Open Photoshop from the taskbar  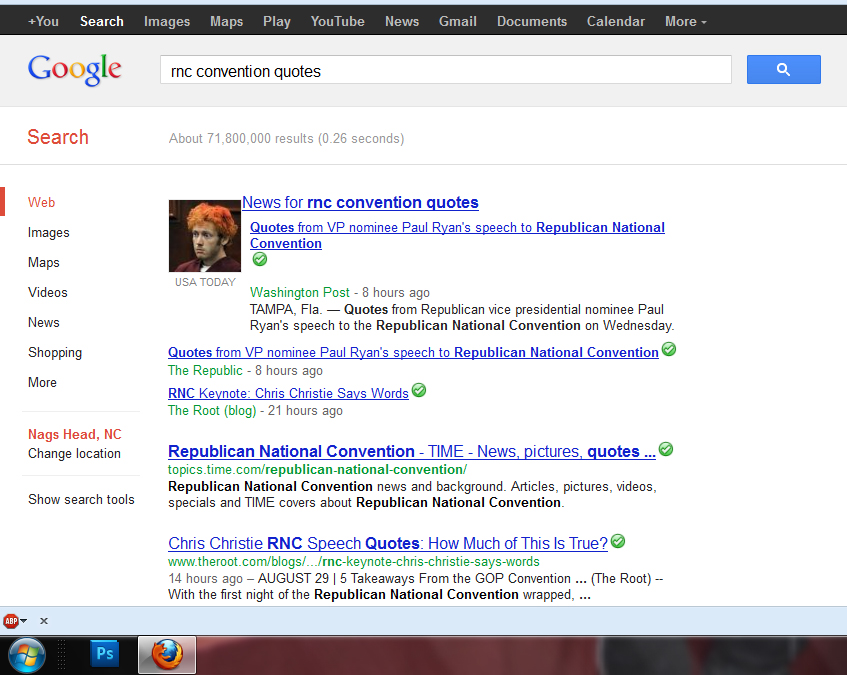[104, 654]
